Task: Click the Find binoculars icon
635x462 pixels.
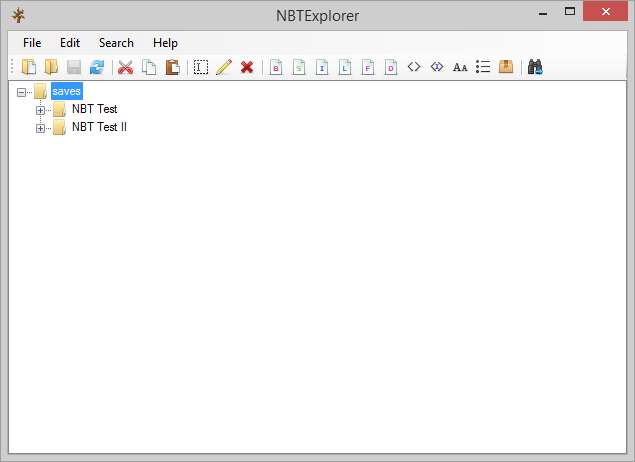Action: 535,67
